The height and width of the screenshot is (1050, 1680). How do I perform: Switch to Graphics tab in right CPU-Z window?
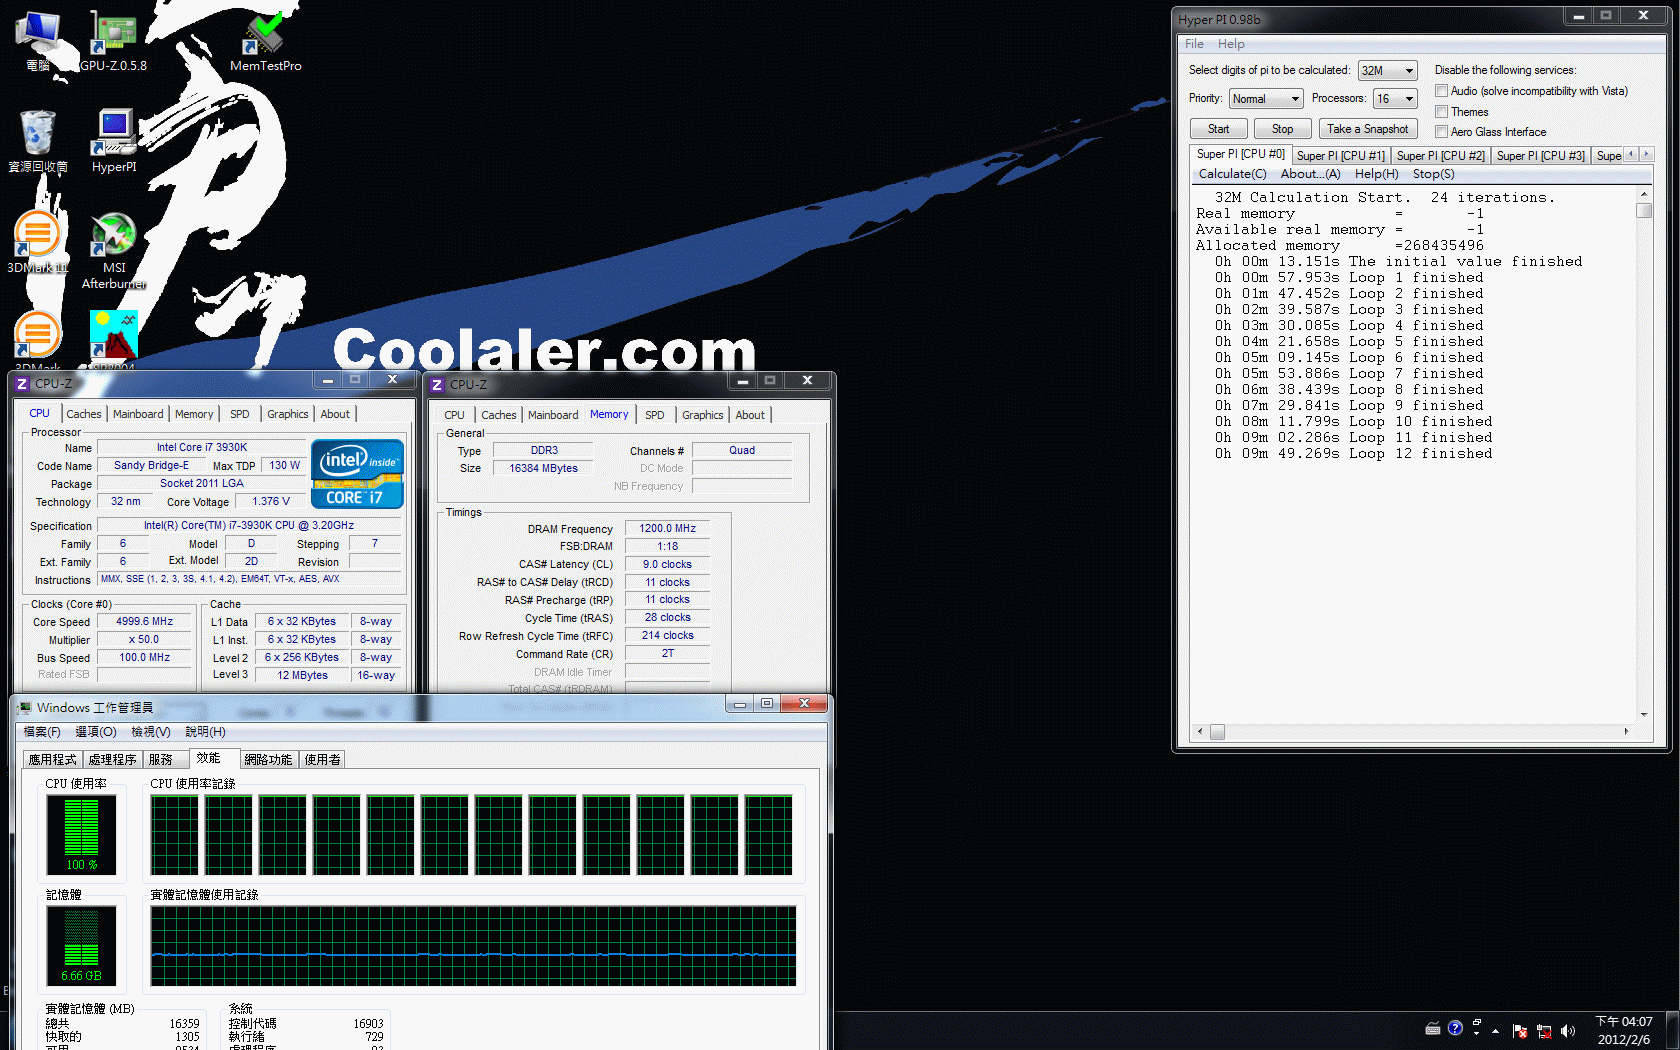click(703, 415)
